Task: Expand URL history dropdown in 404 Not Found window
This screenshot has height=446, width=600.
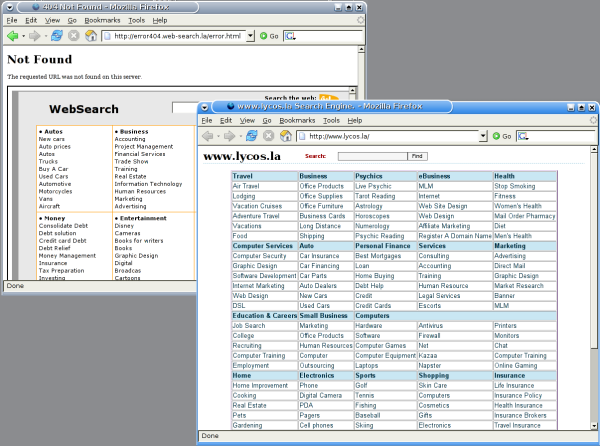Action: pyautogui.click(x=250, y=36)
